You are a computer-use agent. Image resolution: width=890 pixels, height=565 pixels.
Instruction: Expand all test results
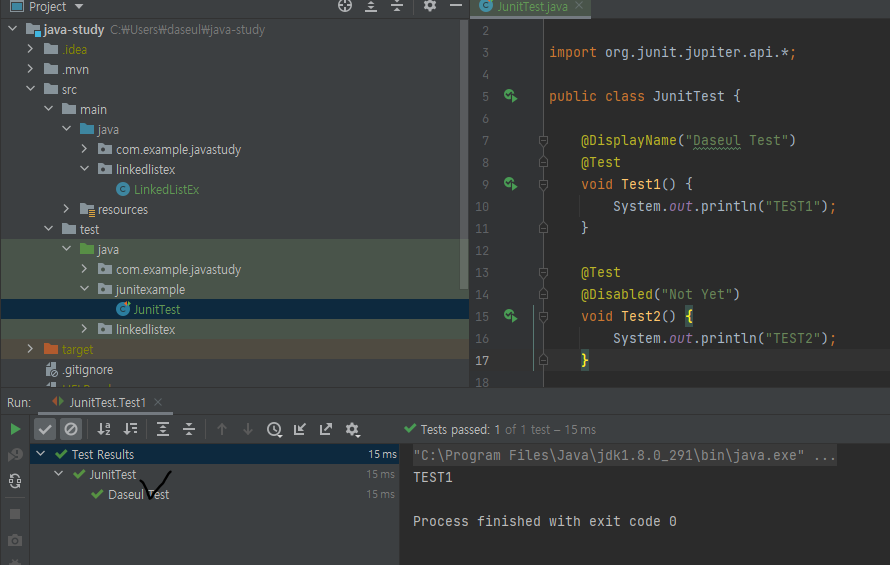point(163,429)
